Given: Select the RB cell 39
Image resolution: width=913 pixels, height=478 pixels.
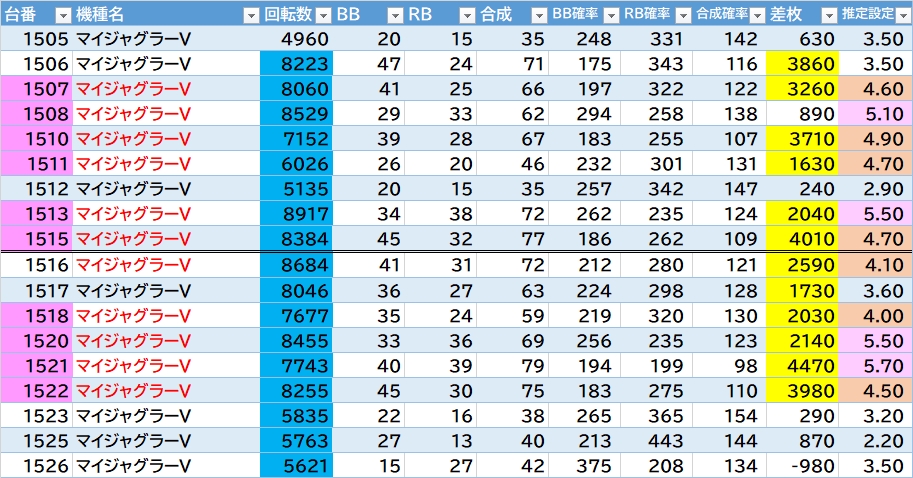Looking at the screenshot, I should click(x=440, y=366).
